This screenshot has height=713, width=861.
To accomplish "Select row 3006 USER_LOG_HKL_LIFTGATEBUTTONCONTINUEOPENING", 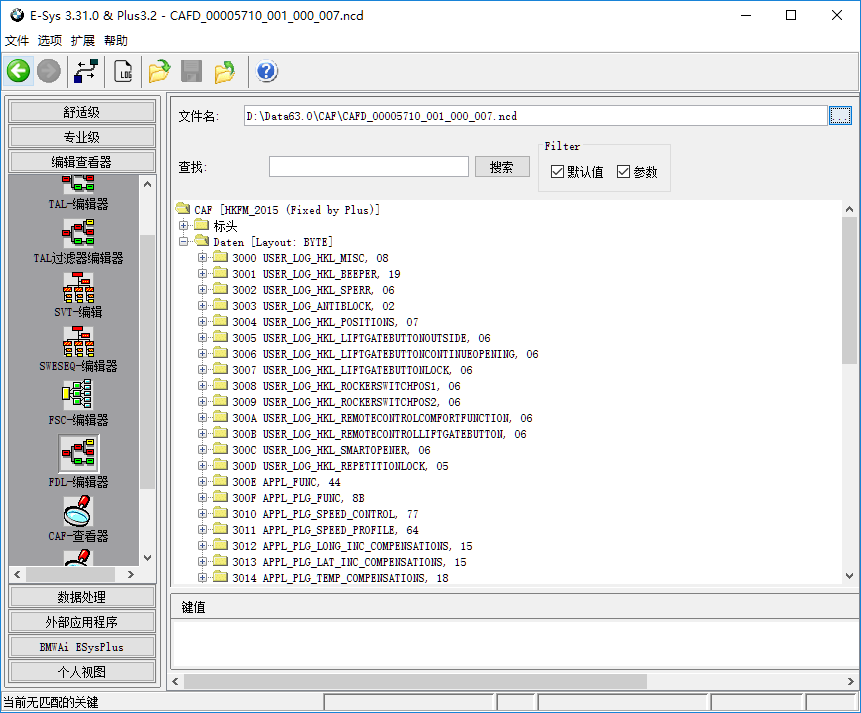I will coord(385,353).
